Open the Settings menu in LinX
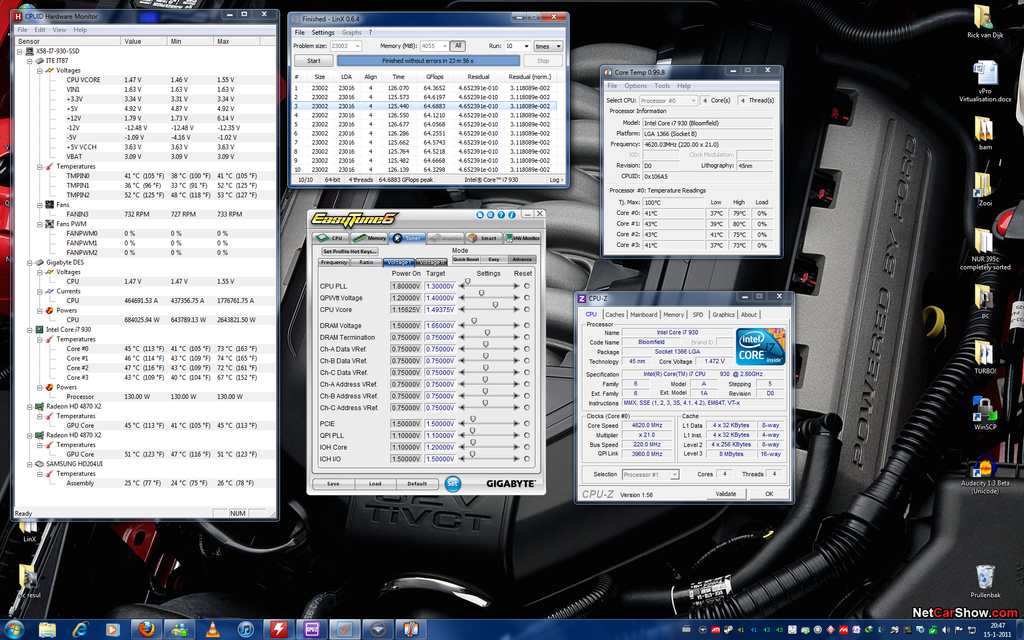Screen dimensions: 1024x640 point(323,33)
